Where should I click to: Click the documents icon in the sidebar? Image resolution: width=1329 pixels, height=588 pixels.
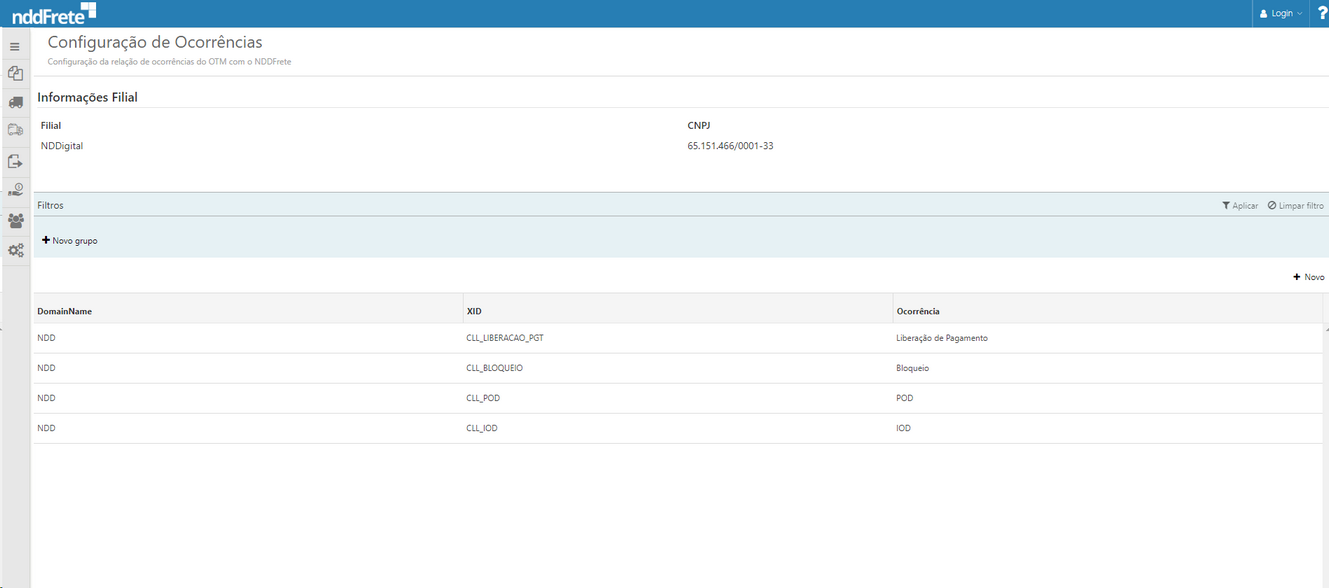tap(15, 74)
